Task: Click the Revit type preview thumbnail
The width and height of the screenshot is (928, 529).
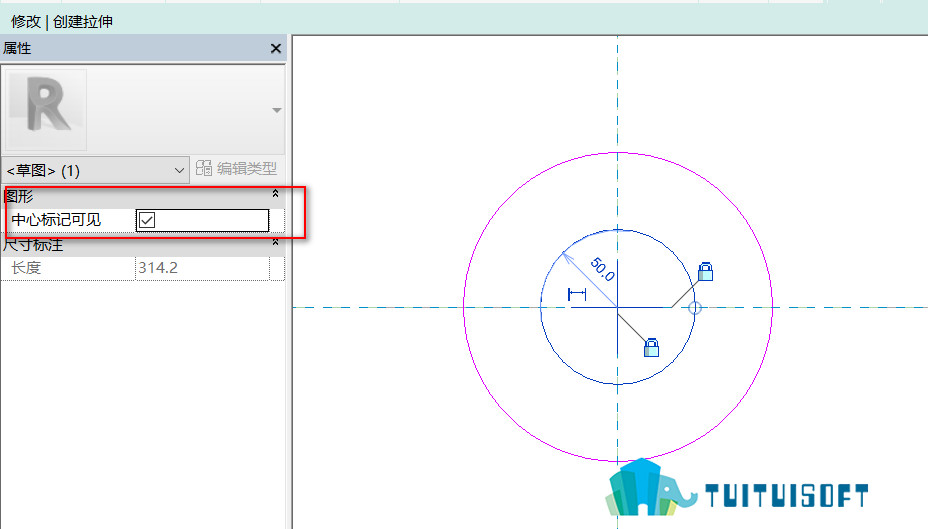Action: 46,109
